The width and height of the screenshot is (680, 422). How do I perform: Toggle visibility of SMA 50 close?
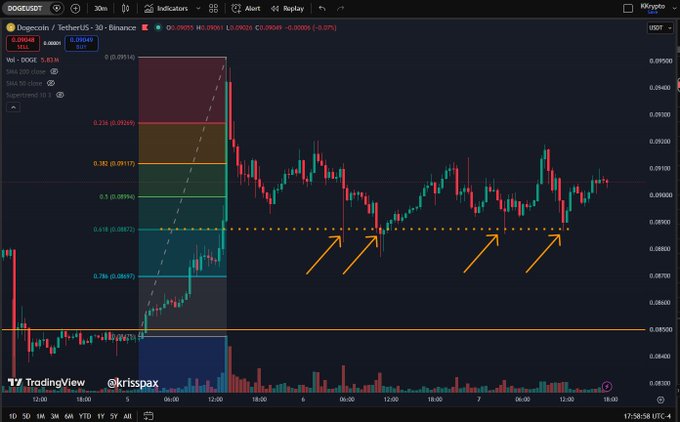tap(51, 83)
